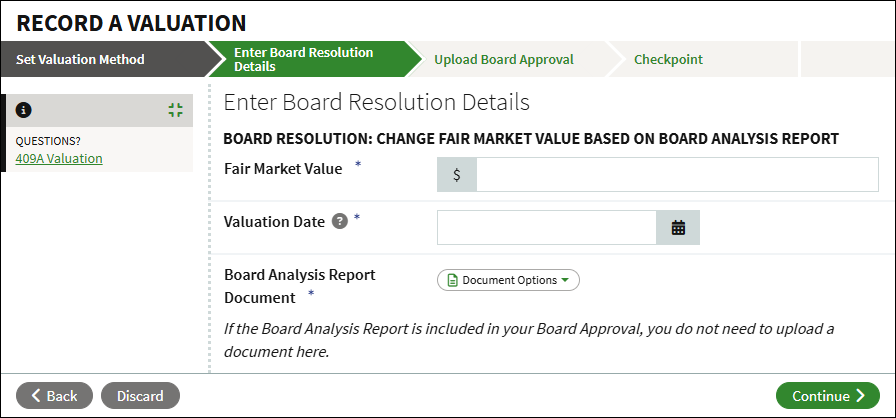The height and width of the screenshot is (418, 896).
Task: Click the dollar sign prefix on Fair Market Value
Action: pyautogui.click(x=457, y=175)
